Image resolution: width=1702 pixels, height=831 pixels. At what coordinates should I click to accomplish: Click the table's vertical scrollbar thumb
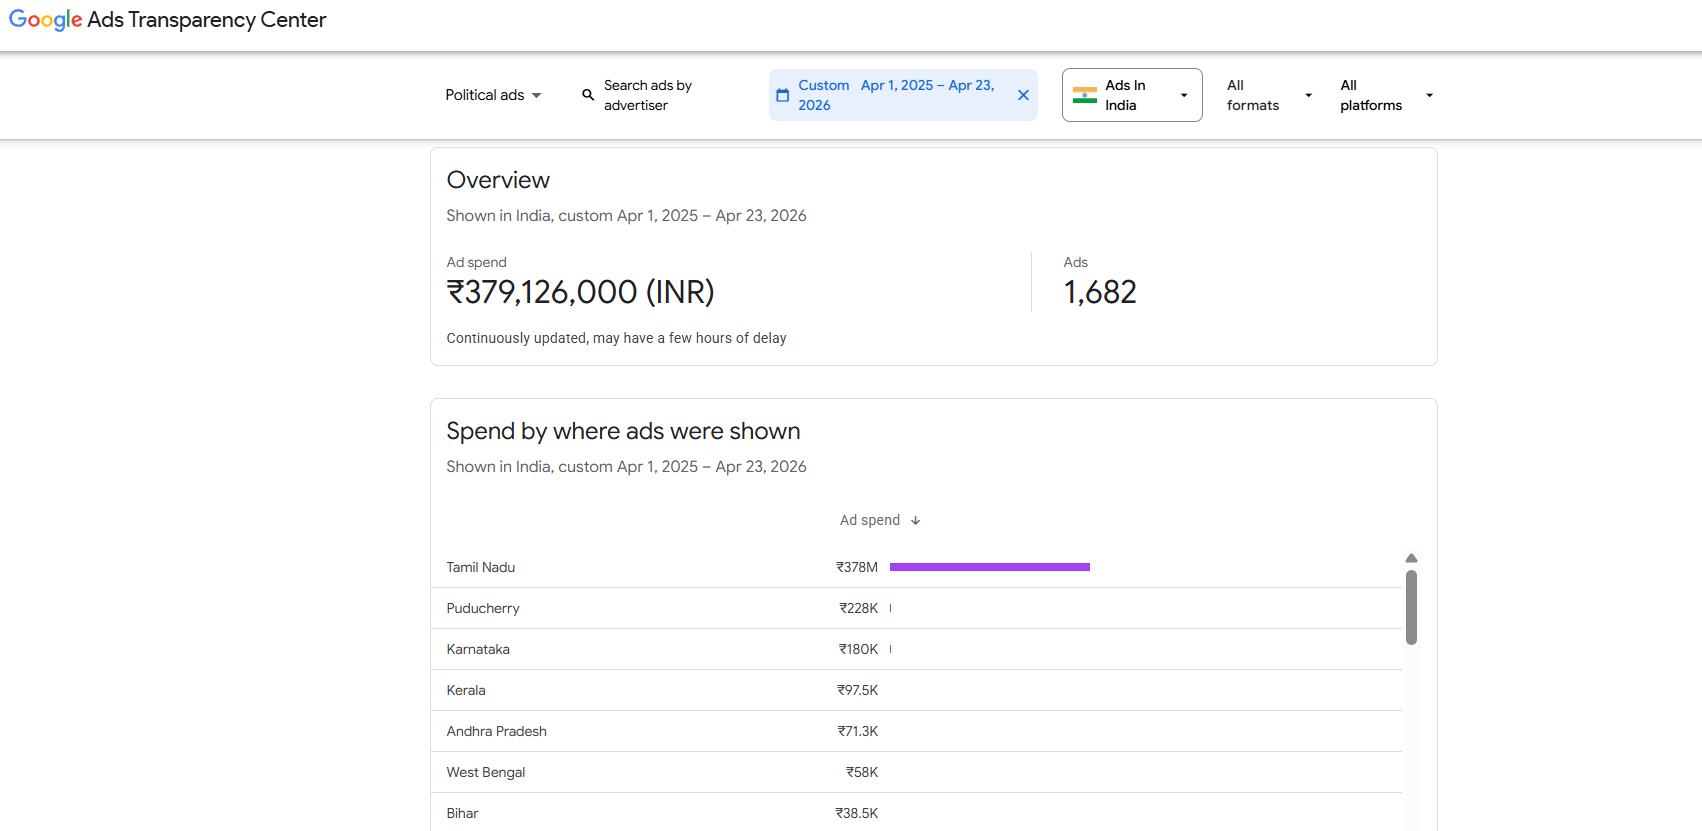[x=1411, y=607]
